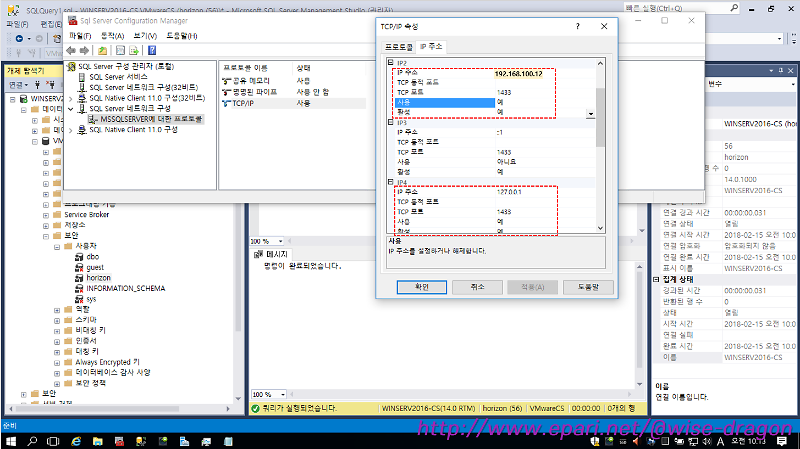Click Up one level folder icon in Configuration Manager

[x=103, y=50]
